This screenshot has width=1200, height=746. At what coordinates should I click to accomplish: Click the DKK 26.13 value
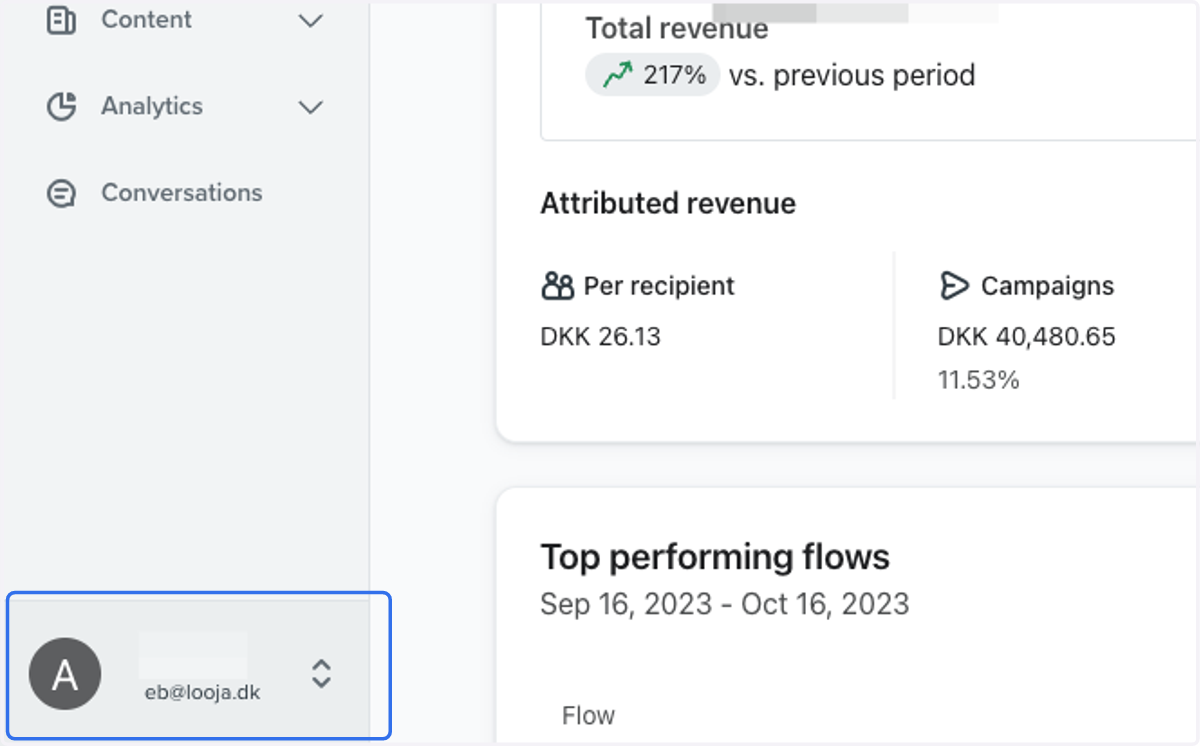click(601, 336)
